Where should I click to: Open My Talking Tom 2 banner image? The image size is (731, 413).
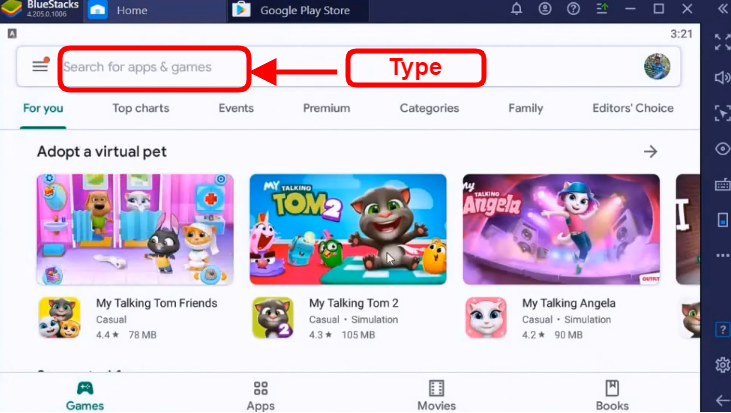(348, 229)
